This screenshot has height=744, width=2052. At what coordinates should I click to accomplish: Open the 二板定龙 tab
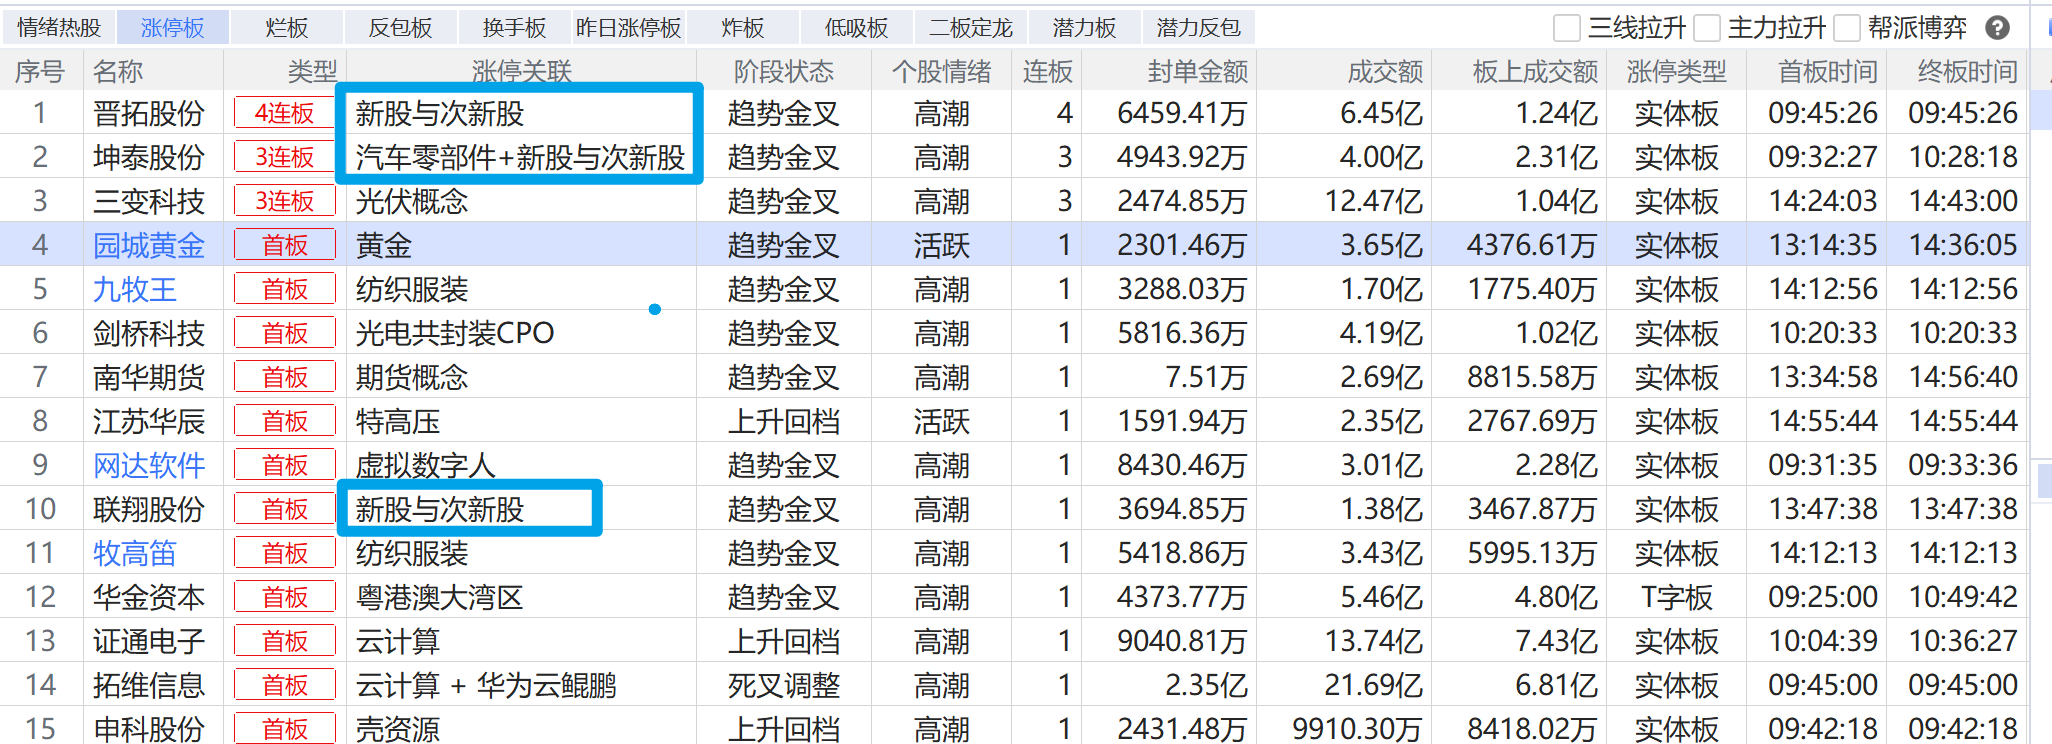[x=971, y=28]
